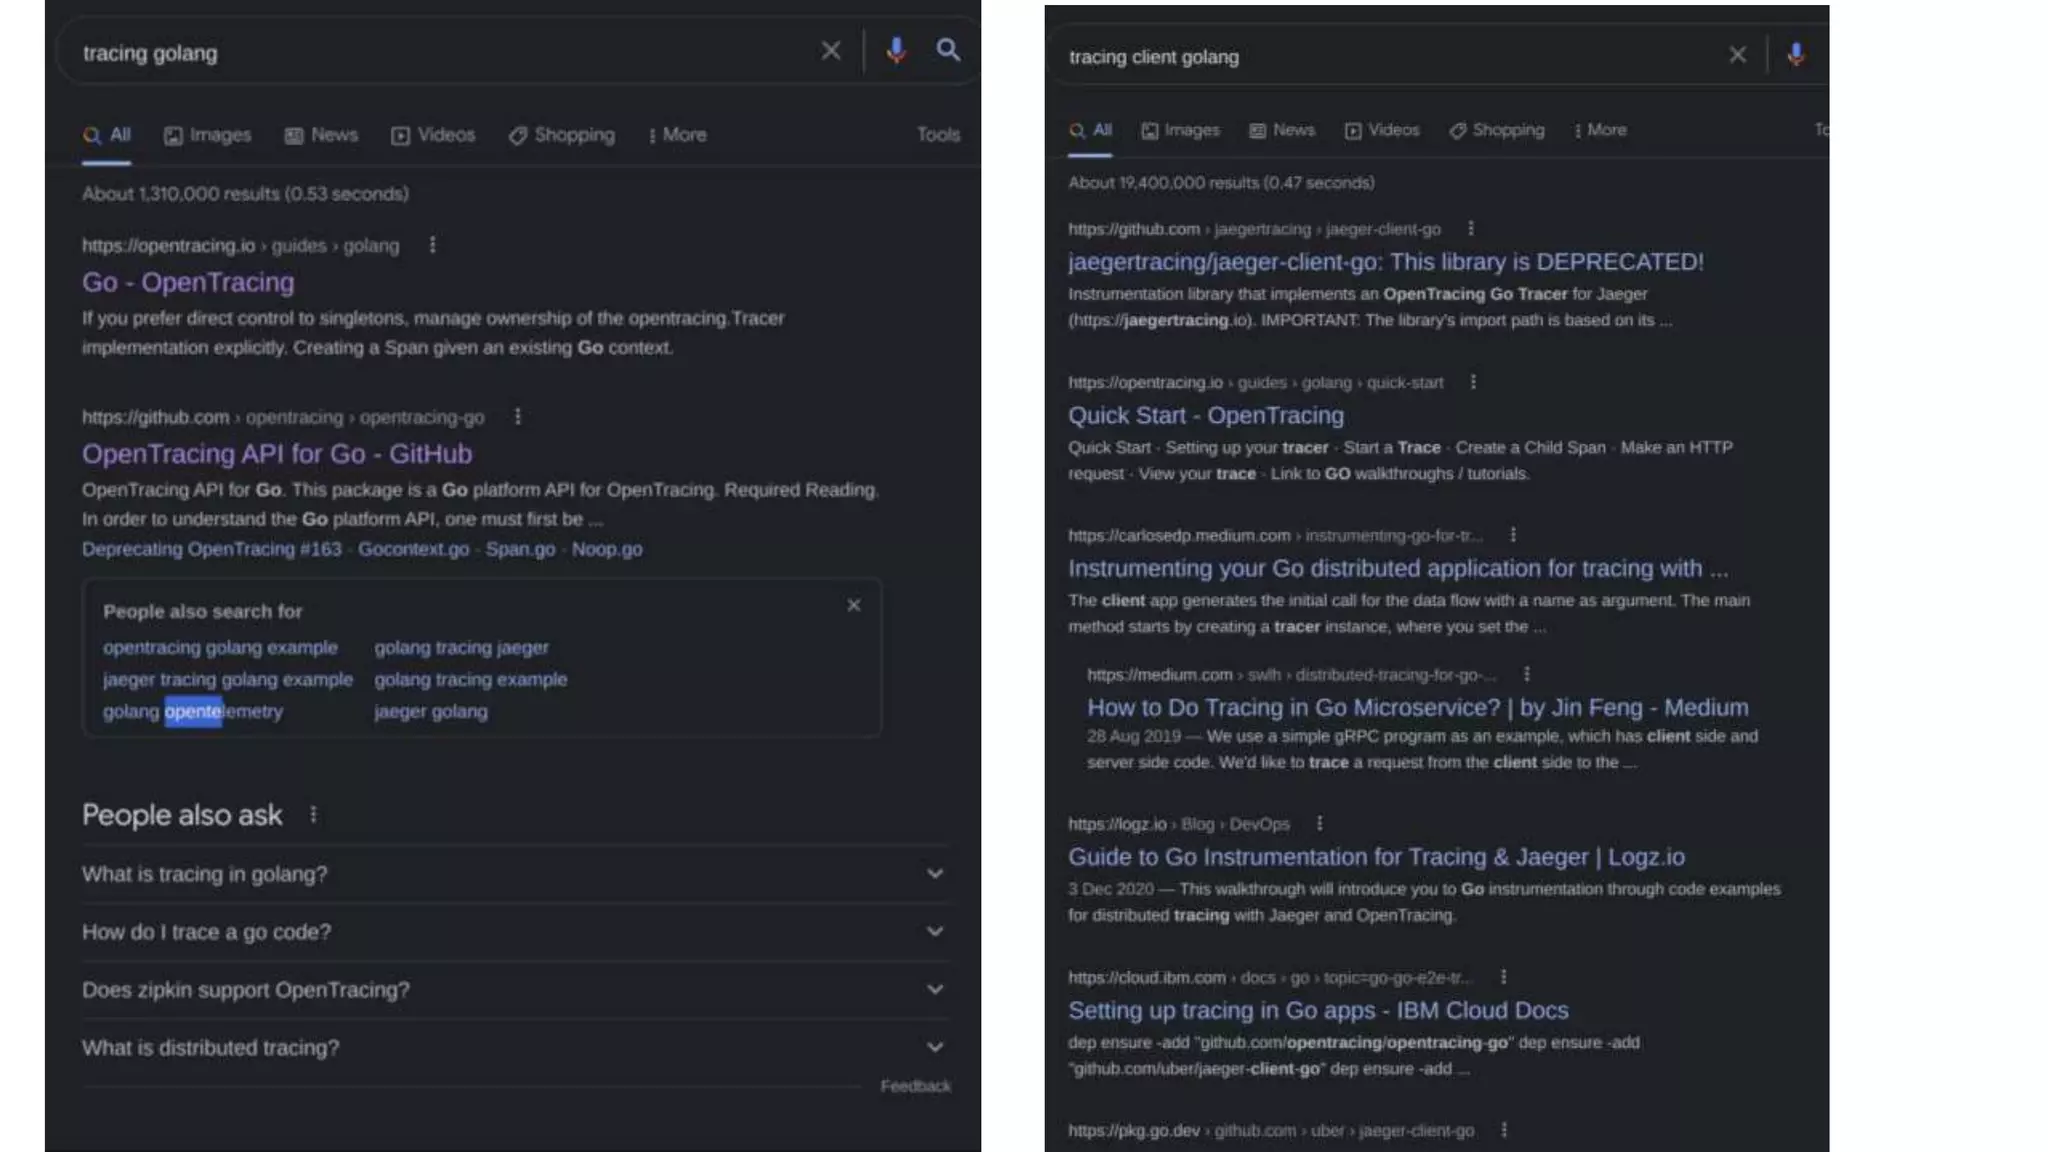Expand 'What is distributed tracing?' question
2048x1152 pixels.
934,1048
